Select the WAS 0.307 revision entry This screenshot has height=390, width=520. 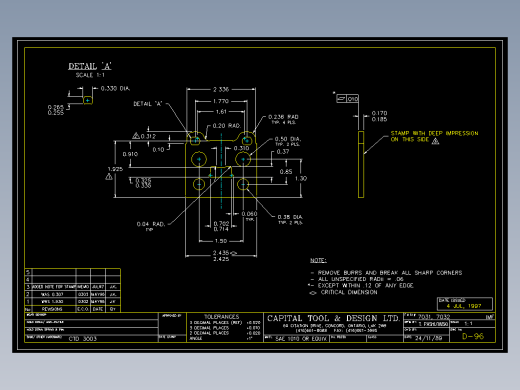(52, 294)
